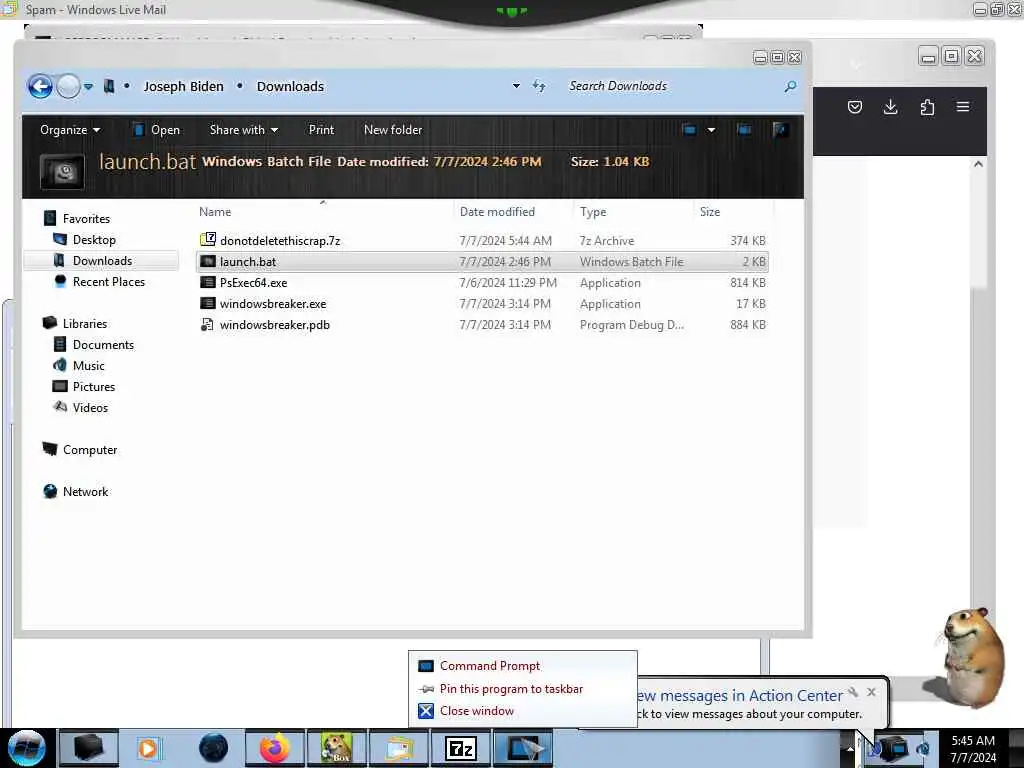
Task: Sort files by Type column
Action: 593,212
